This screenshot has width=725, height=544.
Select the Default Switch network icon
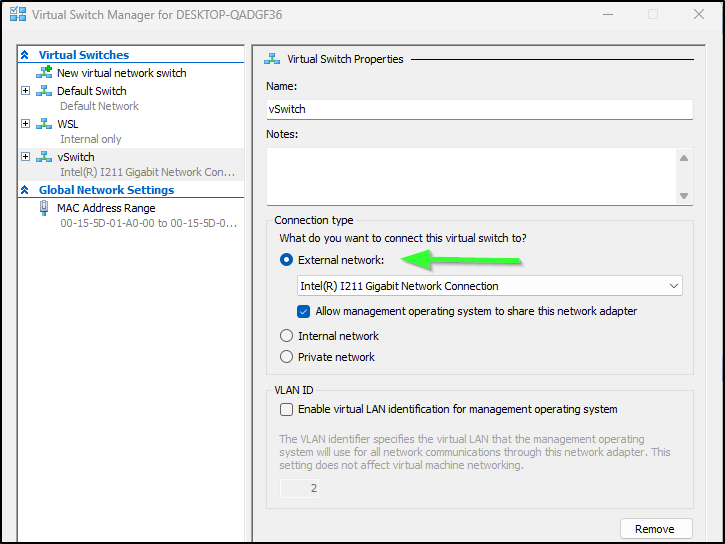tap(44, 91)
